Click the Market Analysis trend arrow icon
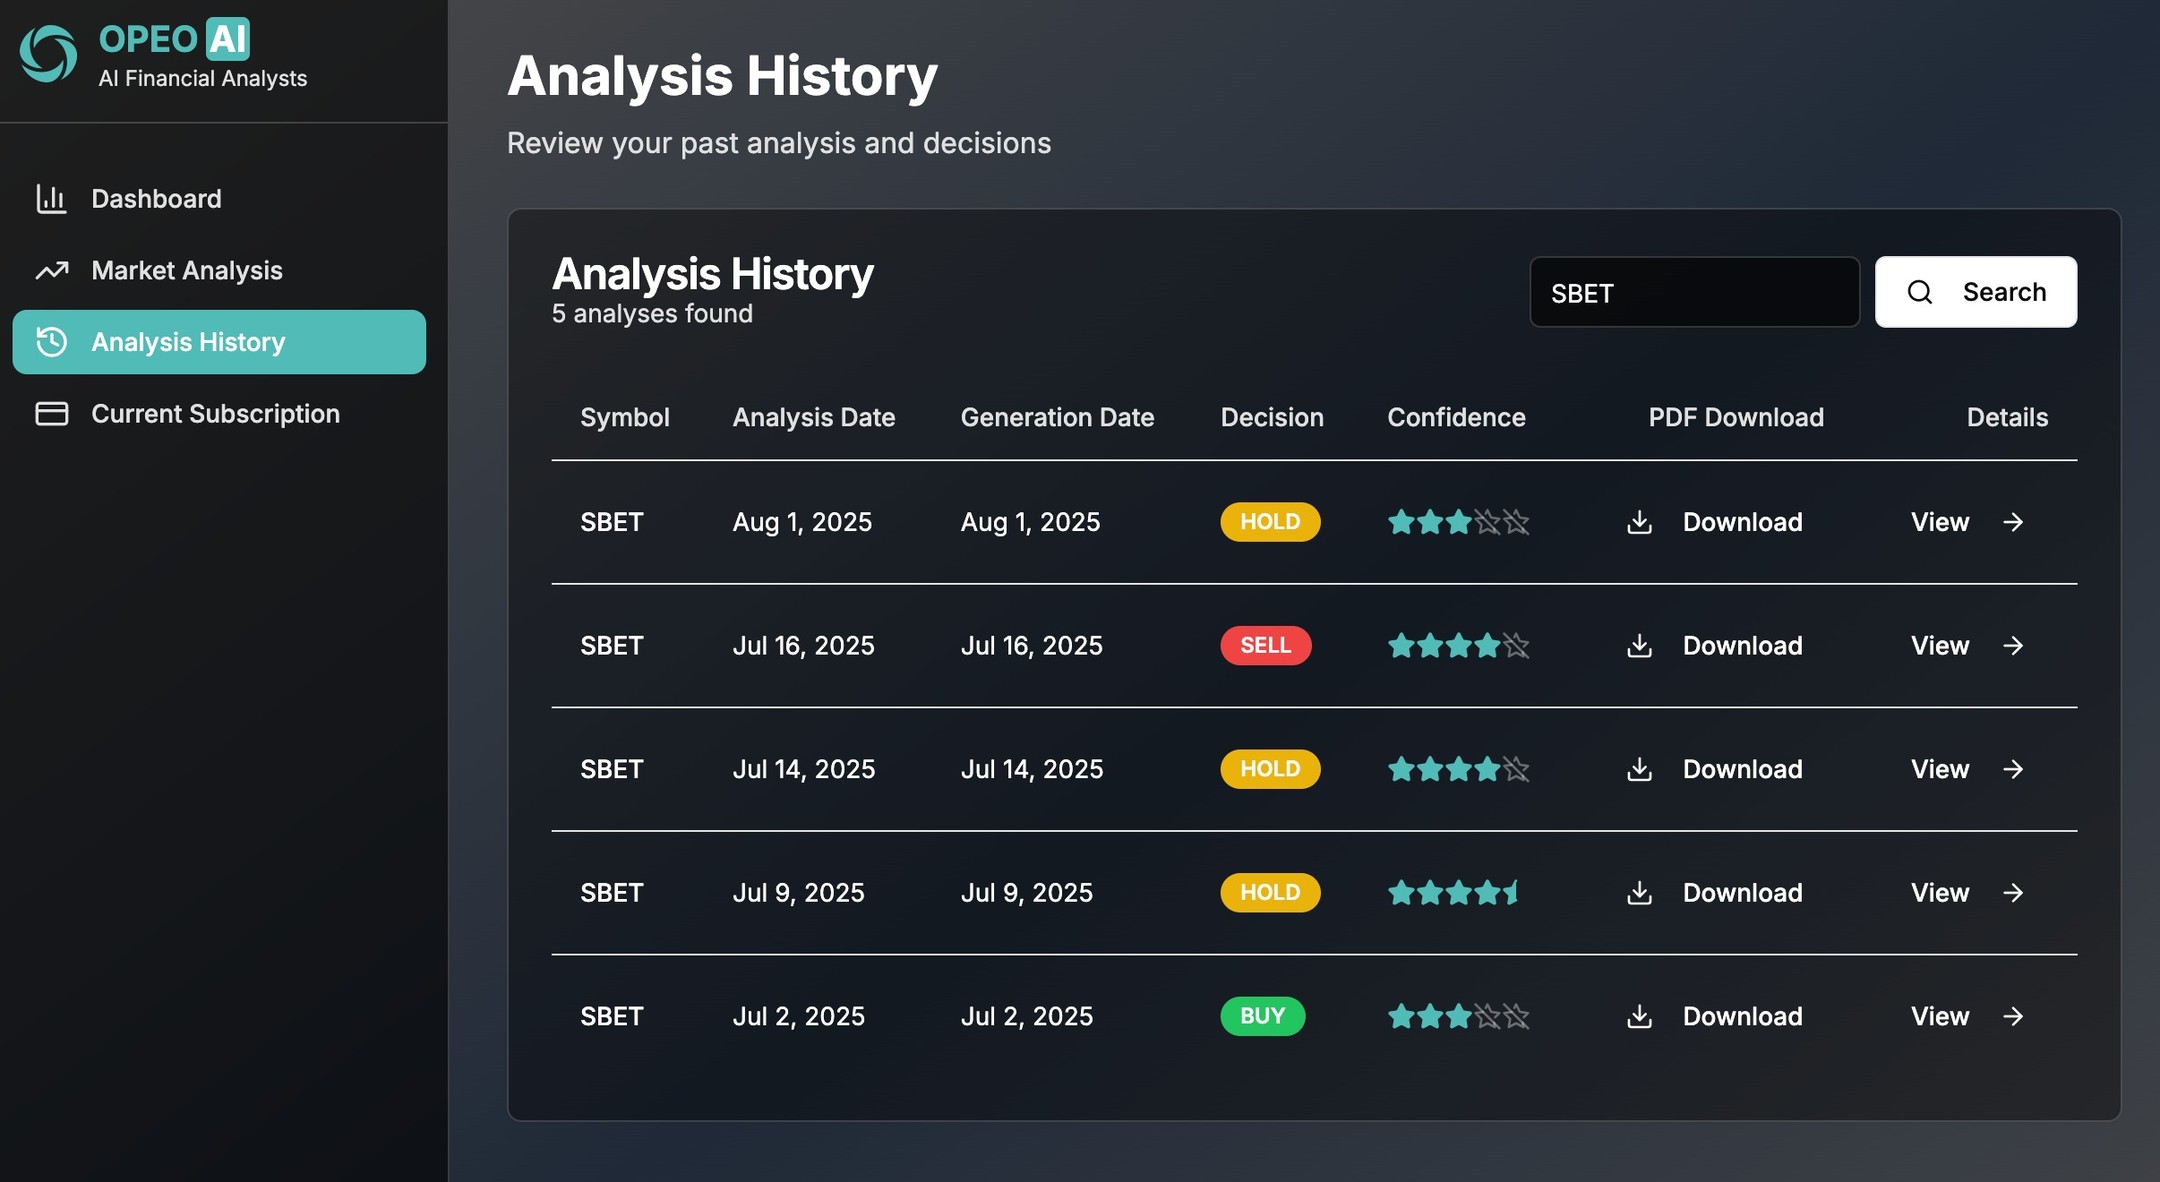Viewport: 2160px width, 1182px height. click(x=52, y=270)
